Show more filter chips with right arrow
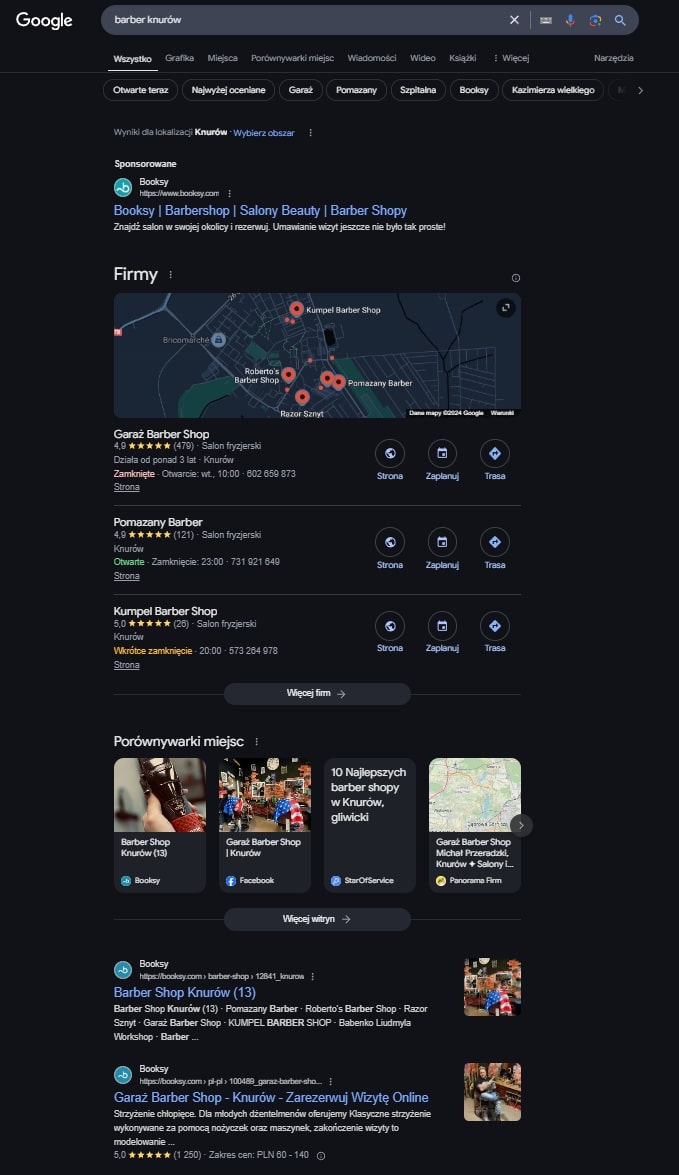Image resolution: width=679 pixels, height=1175 pixels. coord(640,90)
